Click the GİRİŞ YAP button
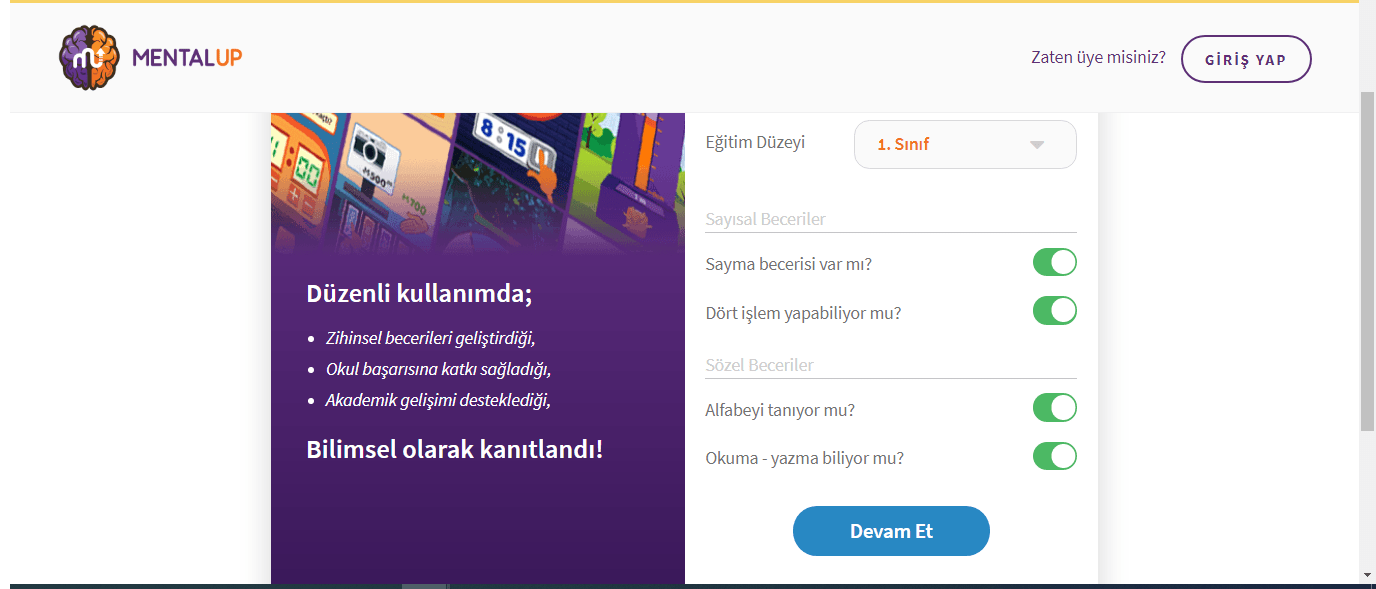 tap(1246, 59)
